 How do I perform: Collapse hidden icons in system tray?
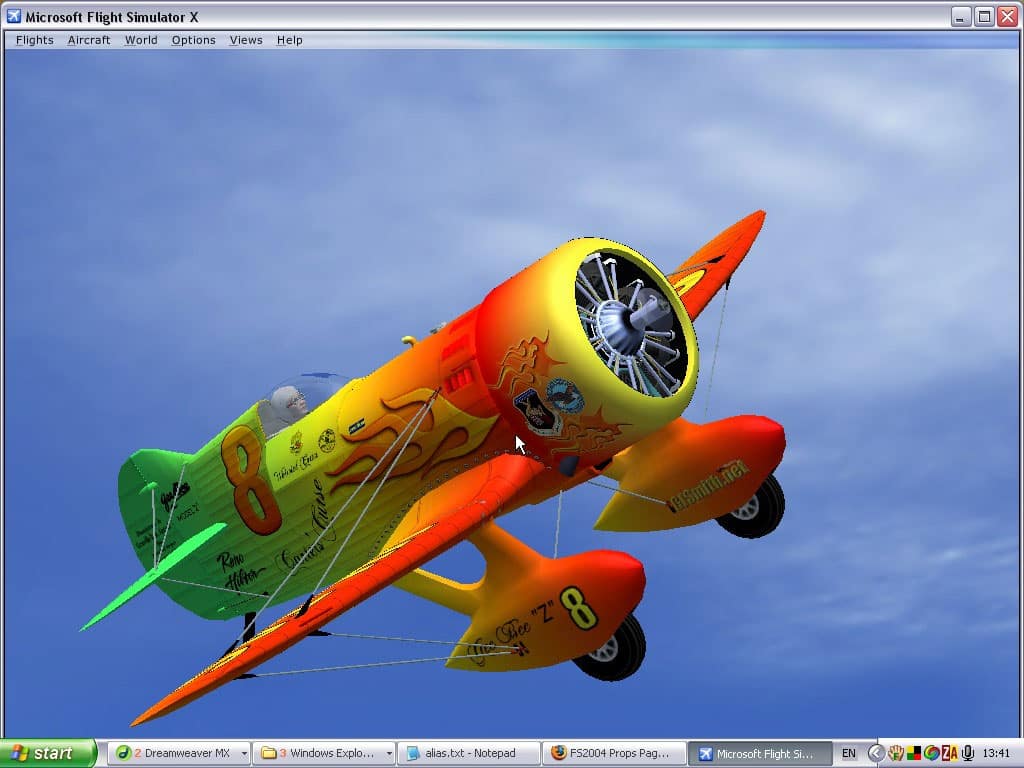[x=876, y=753]
